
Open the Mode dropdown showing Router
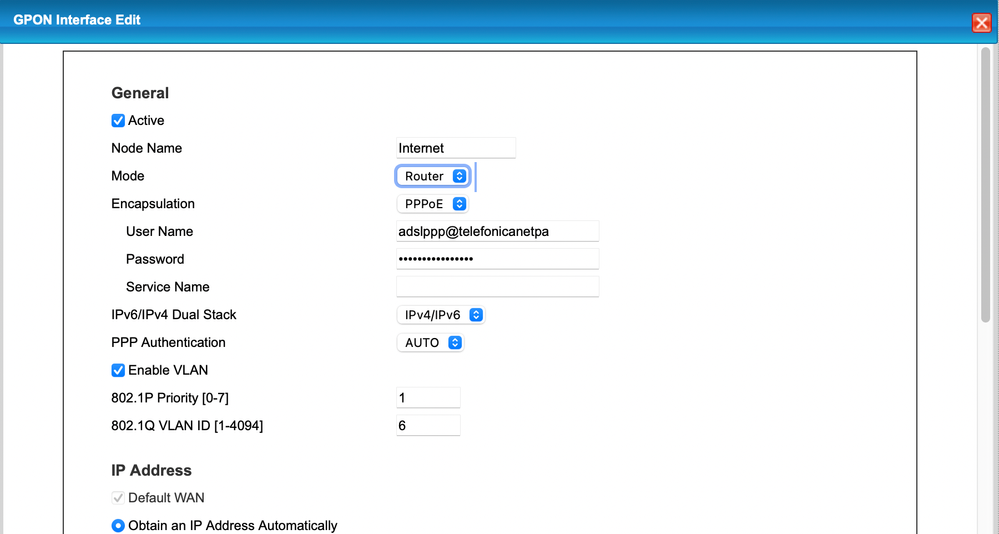433,176
